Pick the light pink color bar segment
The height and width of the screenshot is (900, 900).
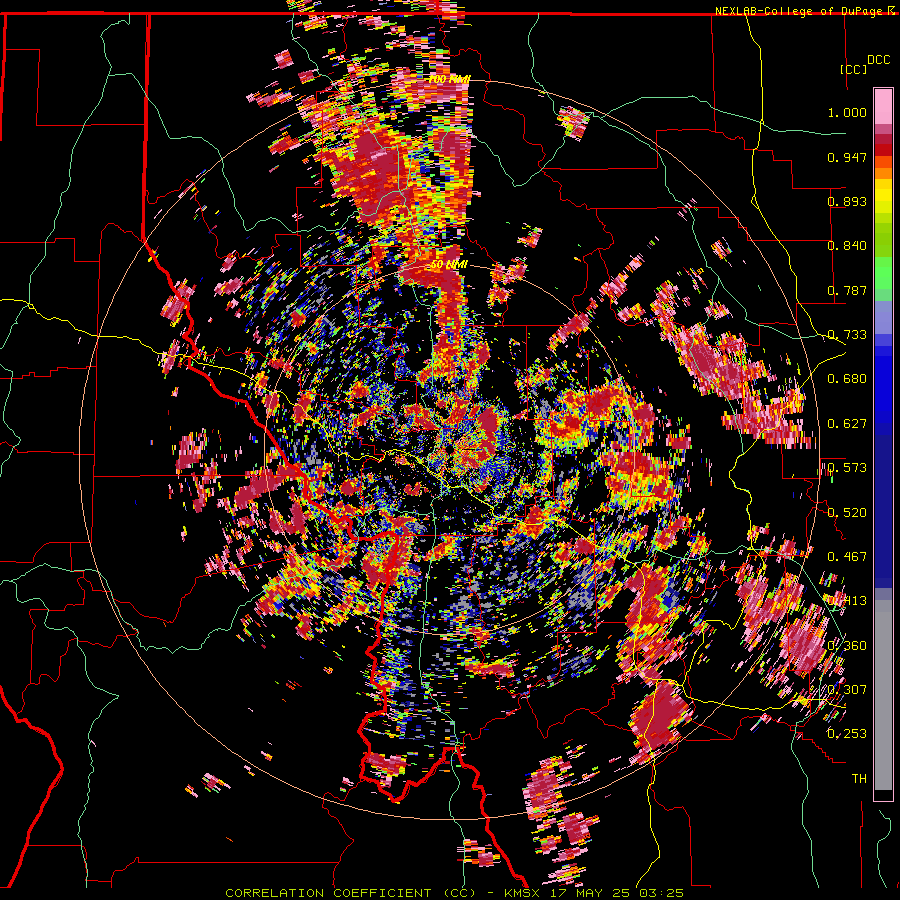point(883,107)
